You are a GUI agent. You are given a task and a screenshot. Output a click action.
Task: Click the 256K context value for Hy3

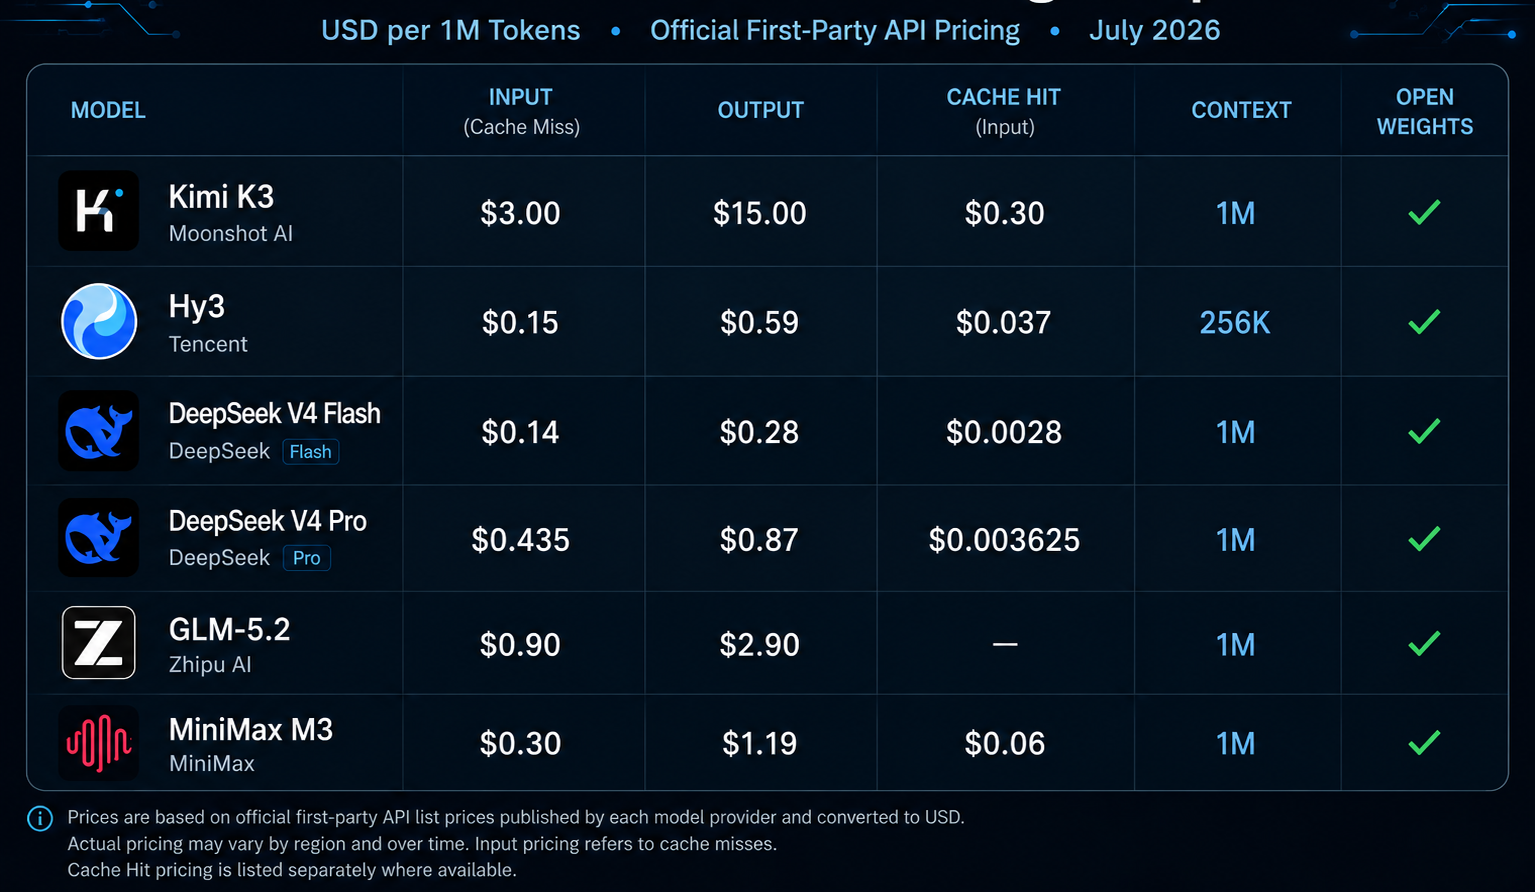(1235, 323)
